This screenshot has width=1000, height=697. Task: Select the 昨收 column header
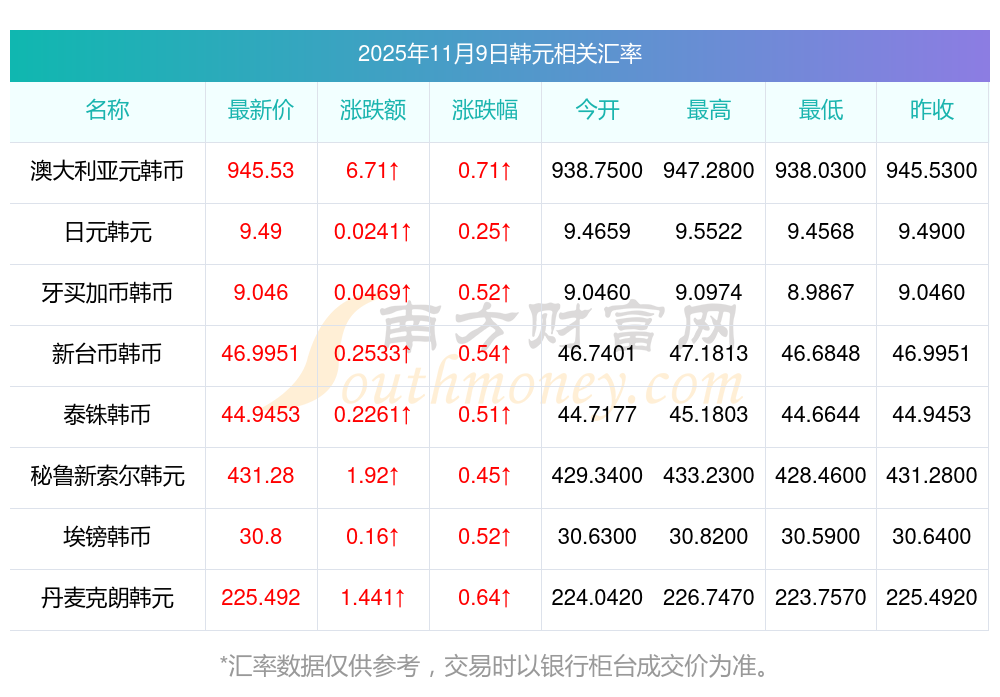pos(932,110)
